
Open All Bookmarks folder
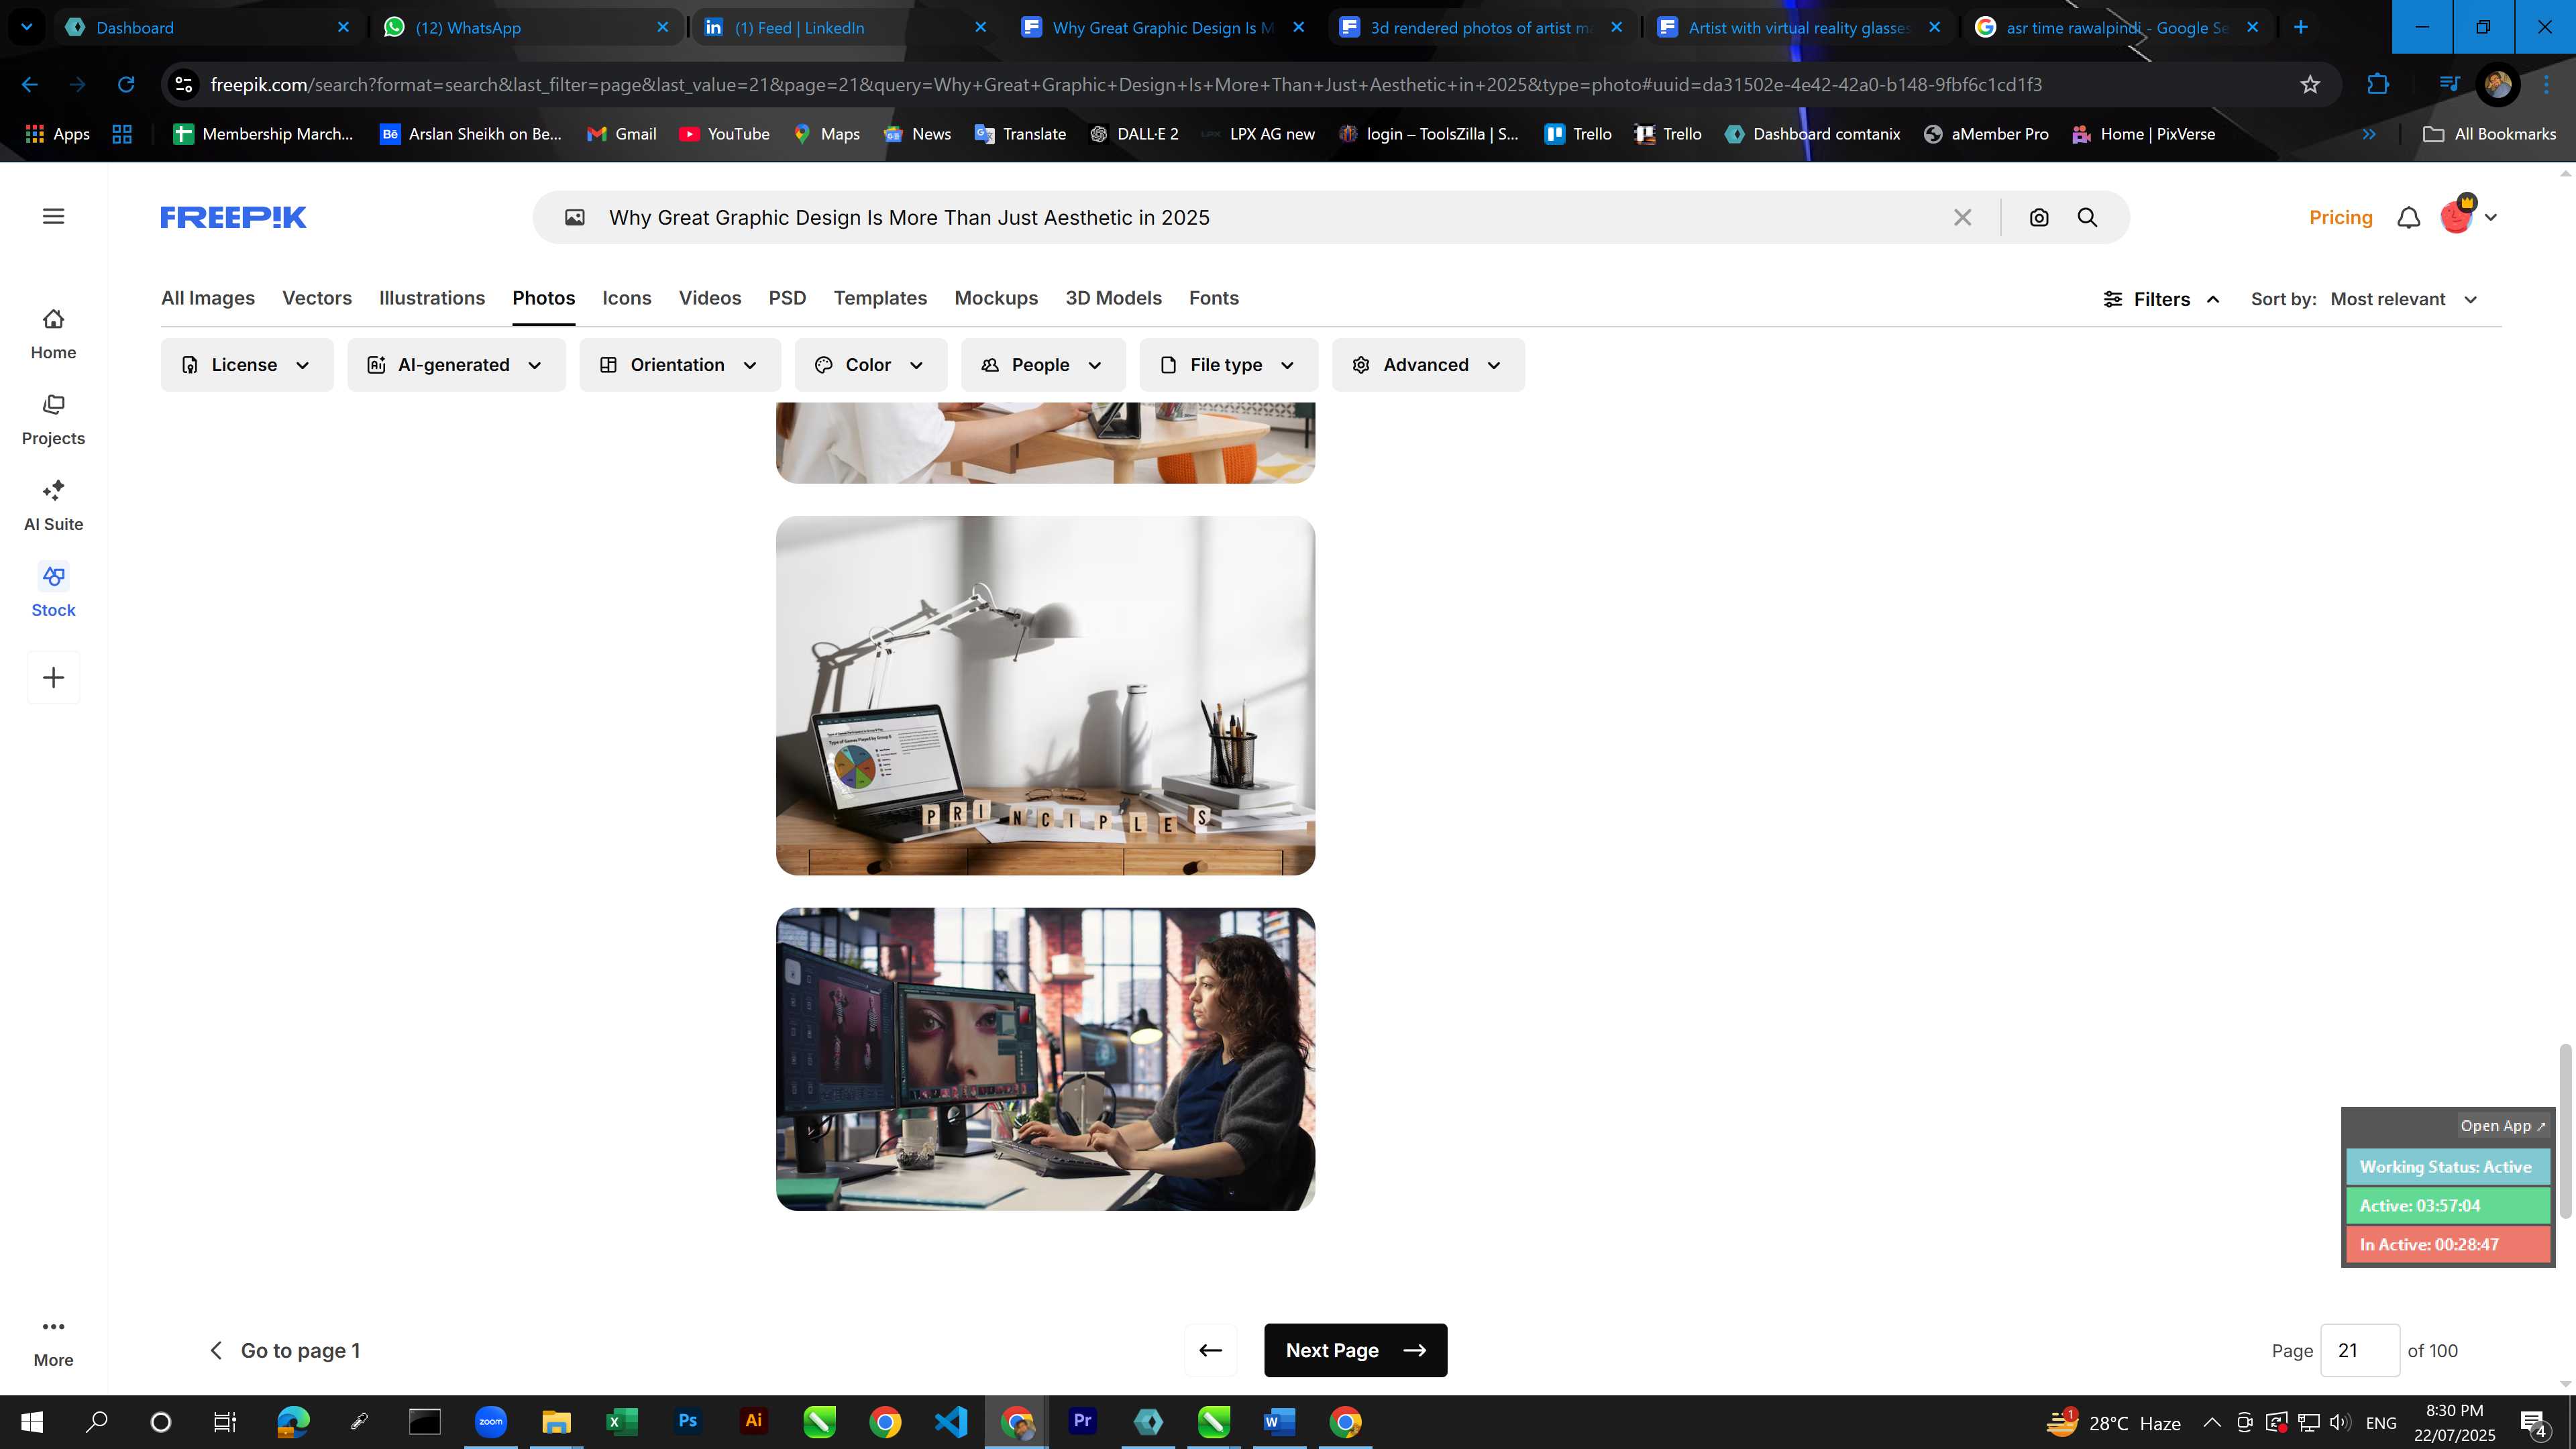(2490, 134)
